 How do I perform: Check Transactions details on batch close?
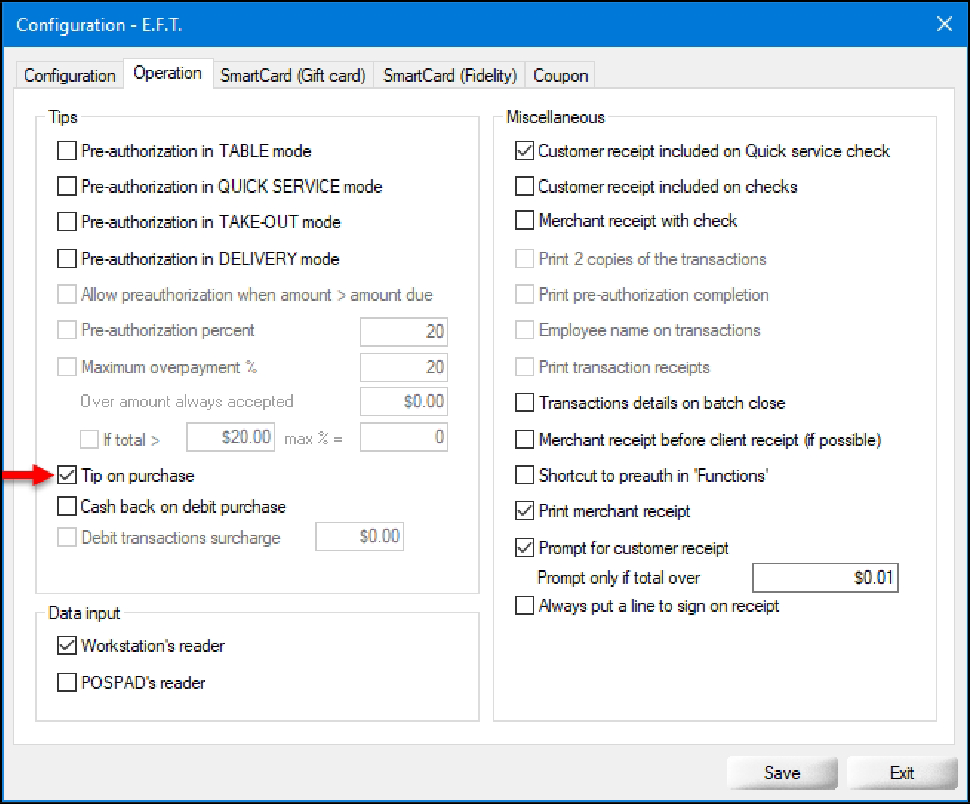tap(524, 403)
